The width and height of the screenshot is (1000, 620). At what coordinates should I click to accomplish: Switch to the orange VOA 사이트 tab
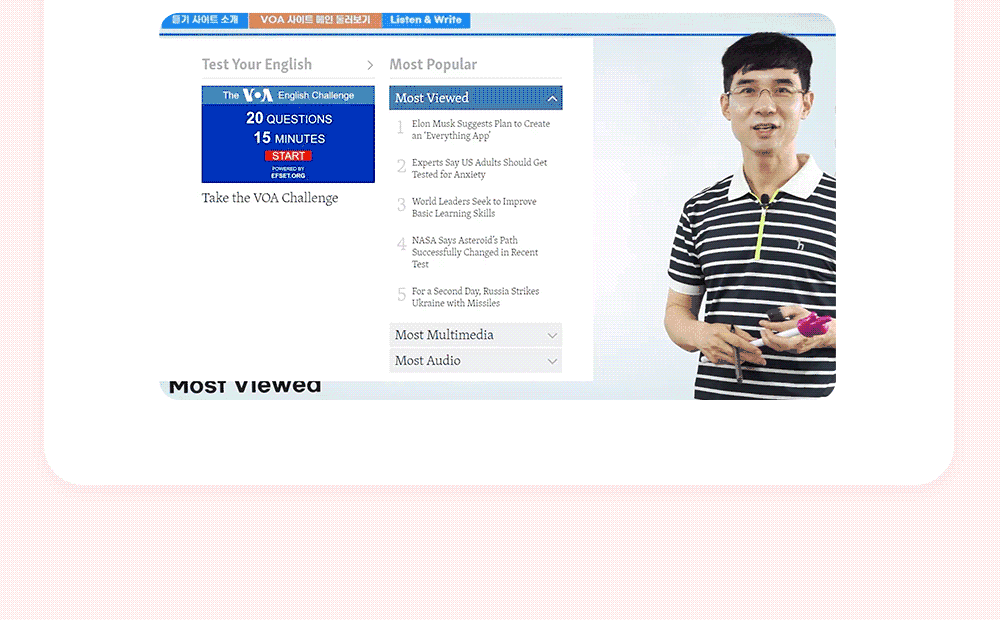pos(315,20)
